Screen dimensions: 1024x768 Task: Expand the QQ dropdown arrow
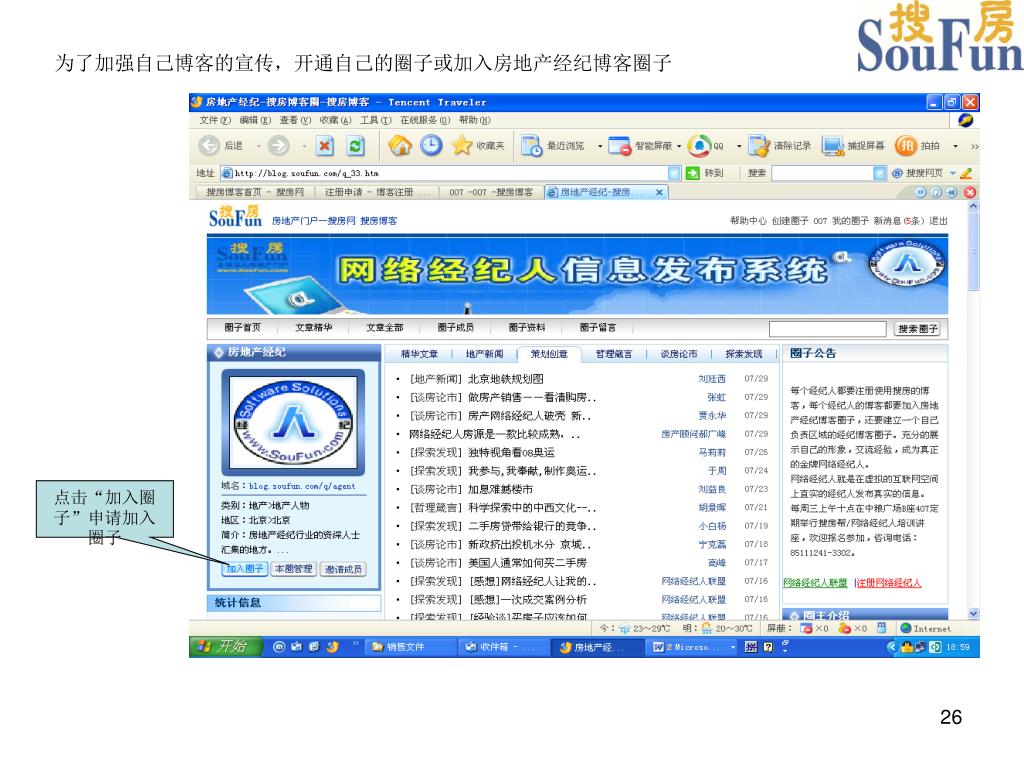[x=739, y=146]
